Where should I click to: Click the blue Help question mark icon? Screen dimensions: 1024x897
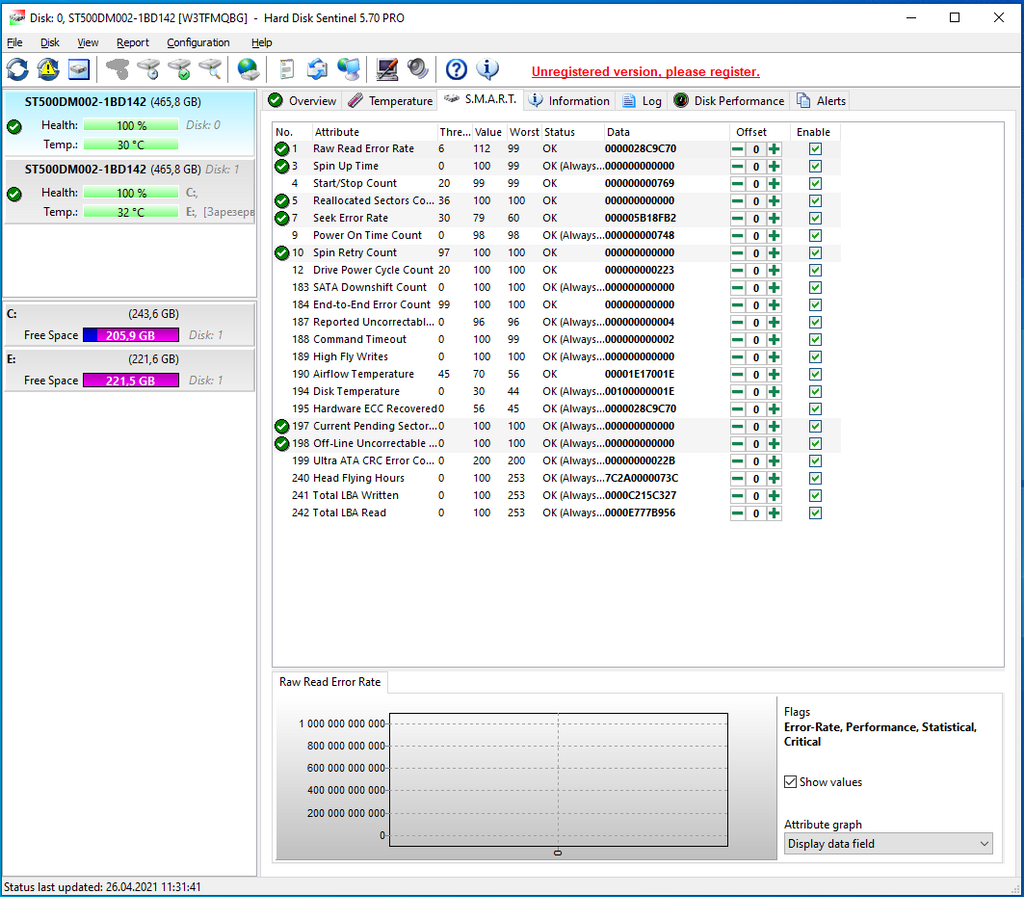(456, 69)
